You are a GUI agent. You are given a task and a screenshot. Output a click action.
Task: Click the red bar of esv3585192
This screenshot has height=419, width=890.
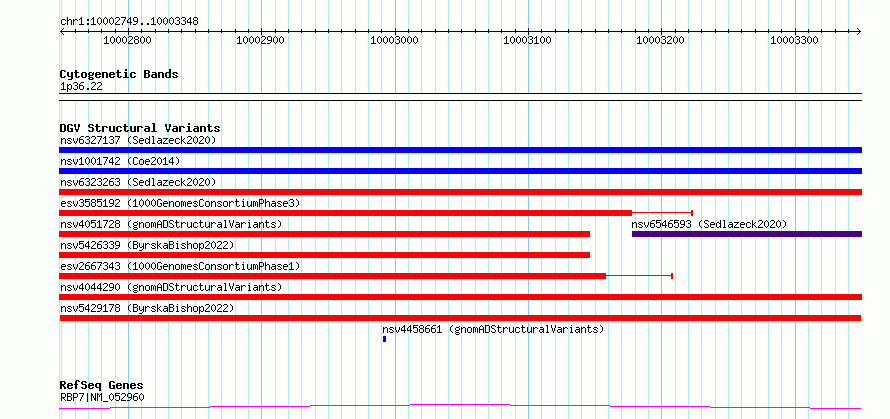[x=346, y=213]
